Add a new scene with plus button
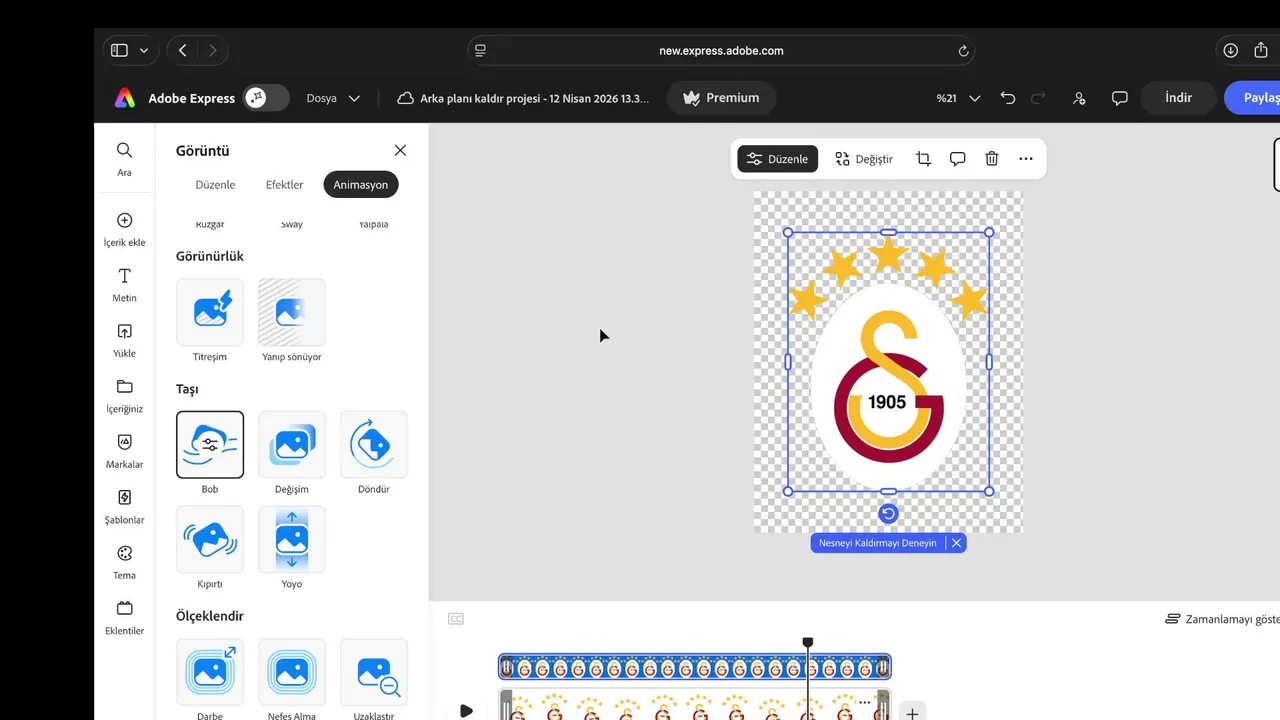The image size is (1280, 720). tap(912, 713)
